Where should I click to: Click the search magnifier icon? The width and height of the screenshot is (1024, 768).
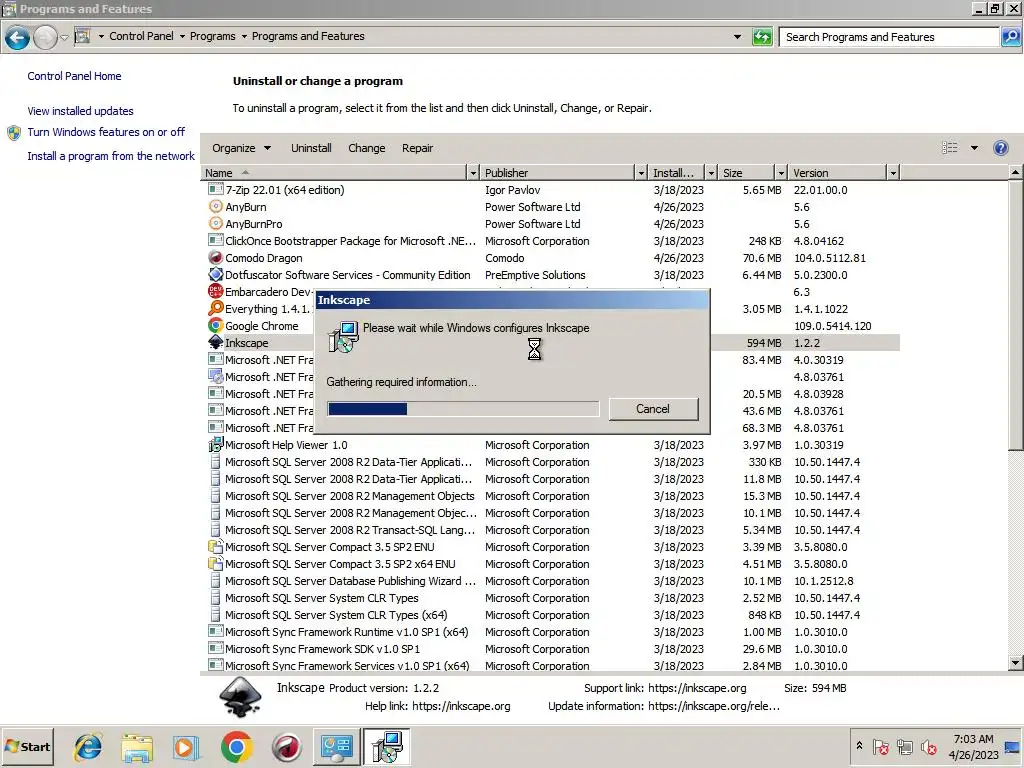(1010, 37)
